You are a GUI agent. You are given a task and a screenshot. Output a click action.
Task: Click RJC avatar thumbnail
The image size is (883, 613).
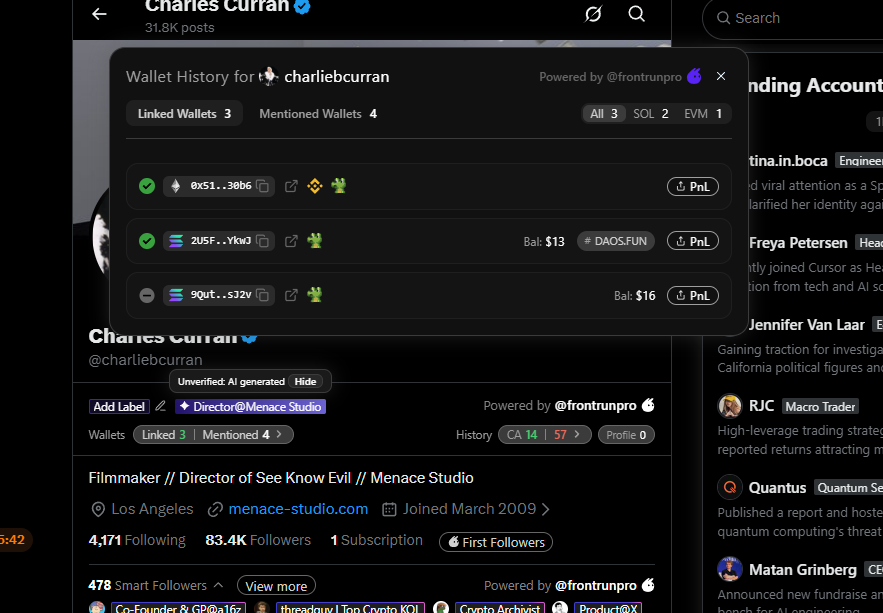point(730,406)
